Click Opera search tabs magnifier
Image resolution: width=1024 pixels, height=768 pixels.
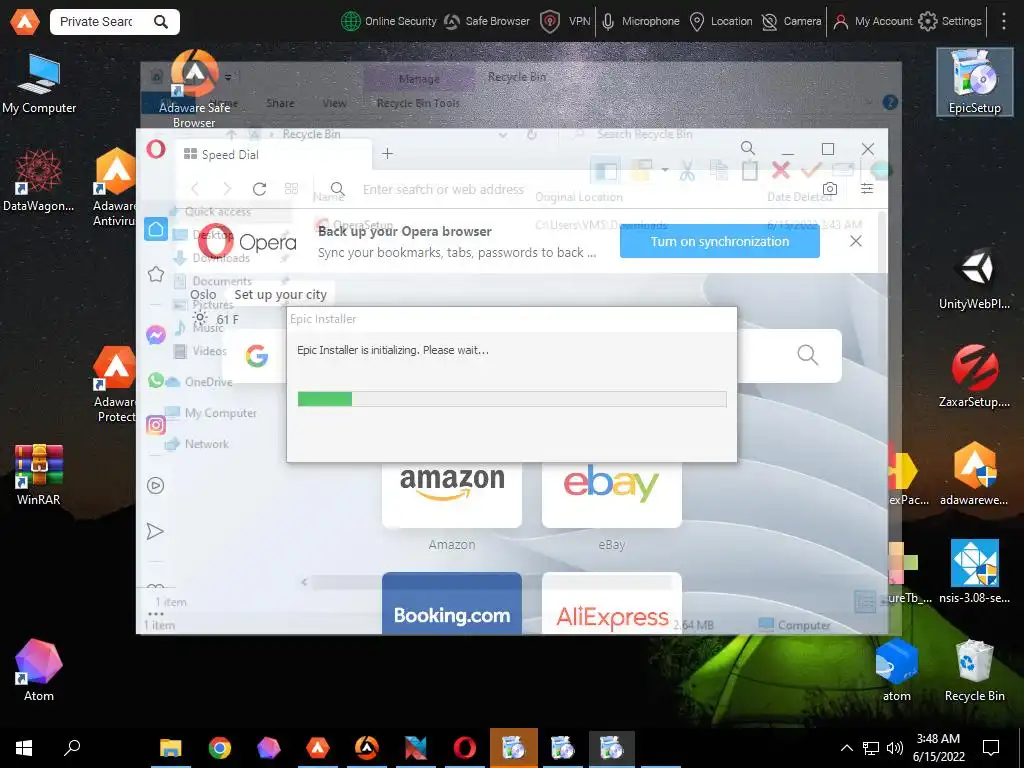pos(748,148)
